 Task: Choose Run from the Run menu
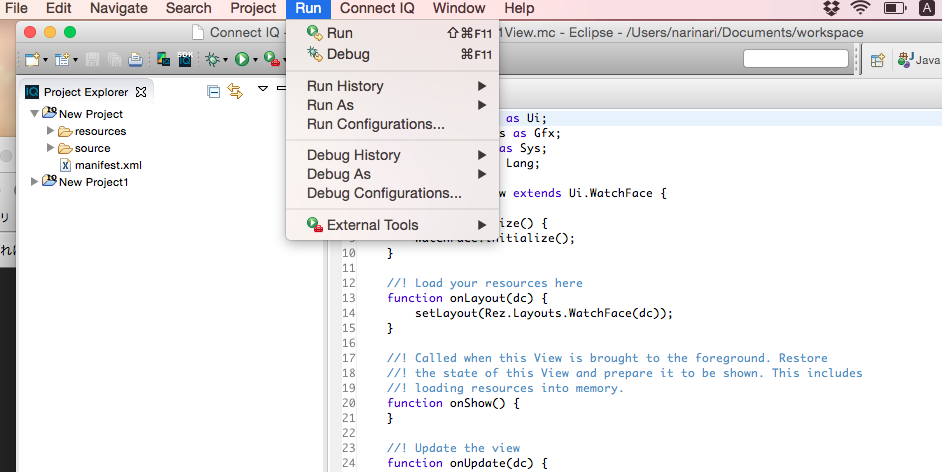392,33
